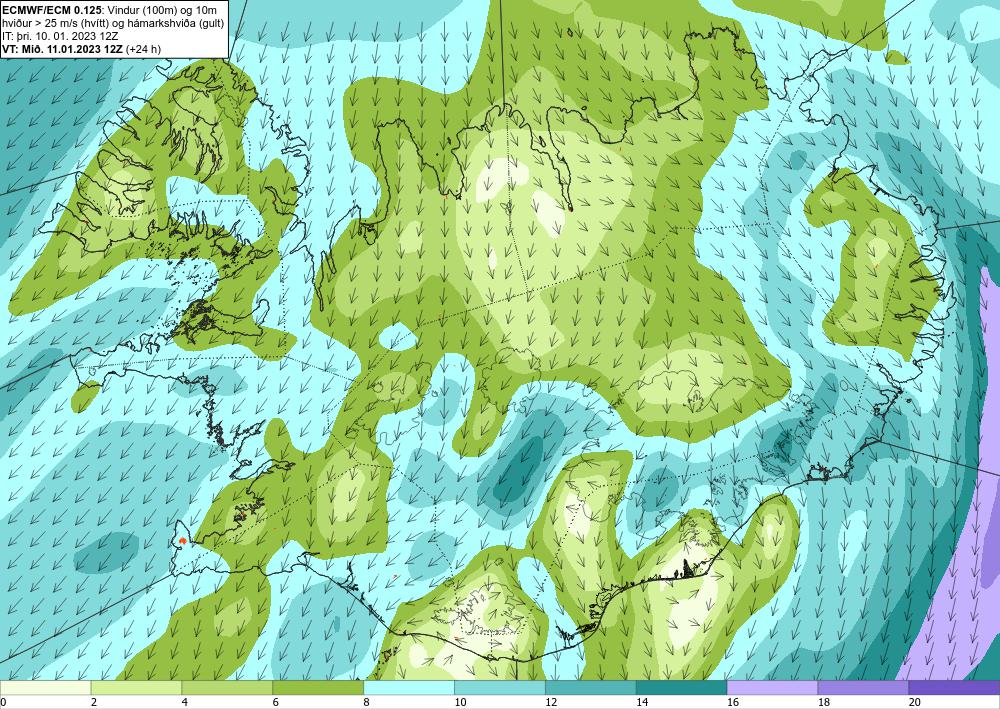The image size is (1000, 709).
Task: Click the legend label "20"
Action: coord(915,703)
